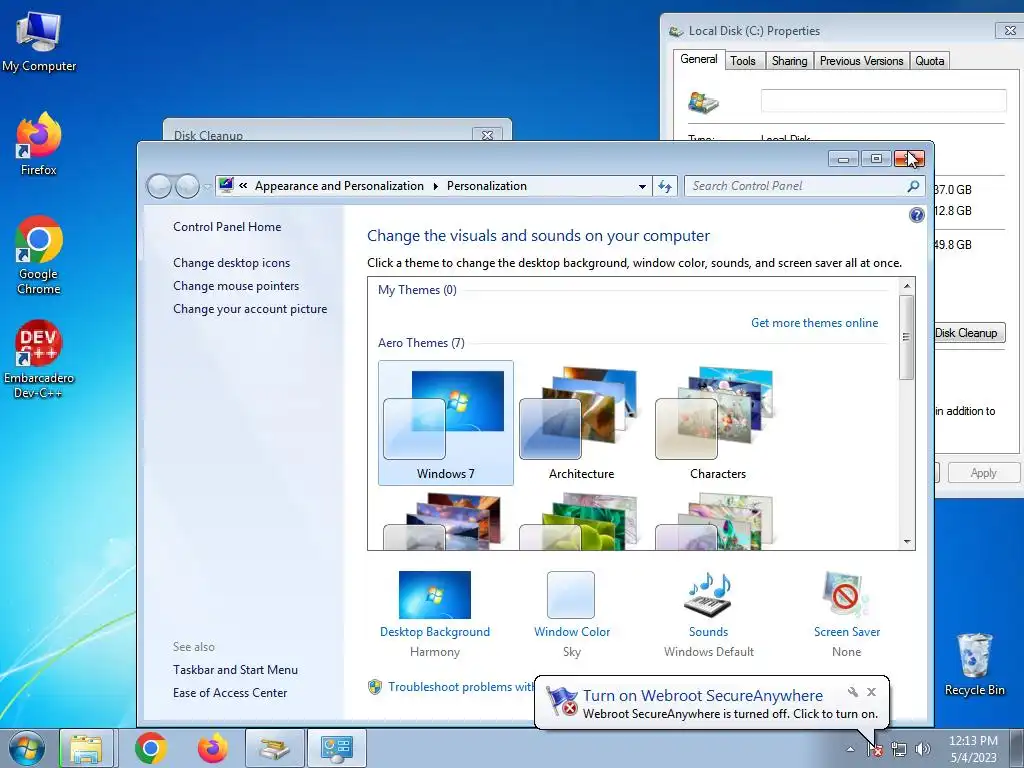Expand the double-chevron breadcrumb overflow

(x=243, y=185)
